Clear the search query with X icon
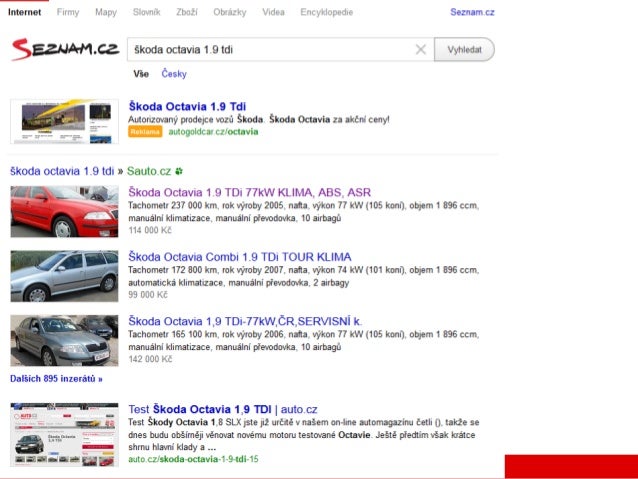 pyautogui.click(x=421, y=50)
